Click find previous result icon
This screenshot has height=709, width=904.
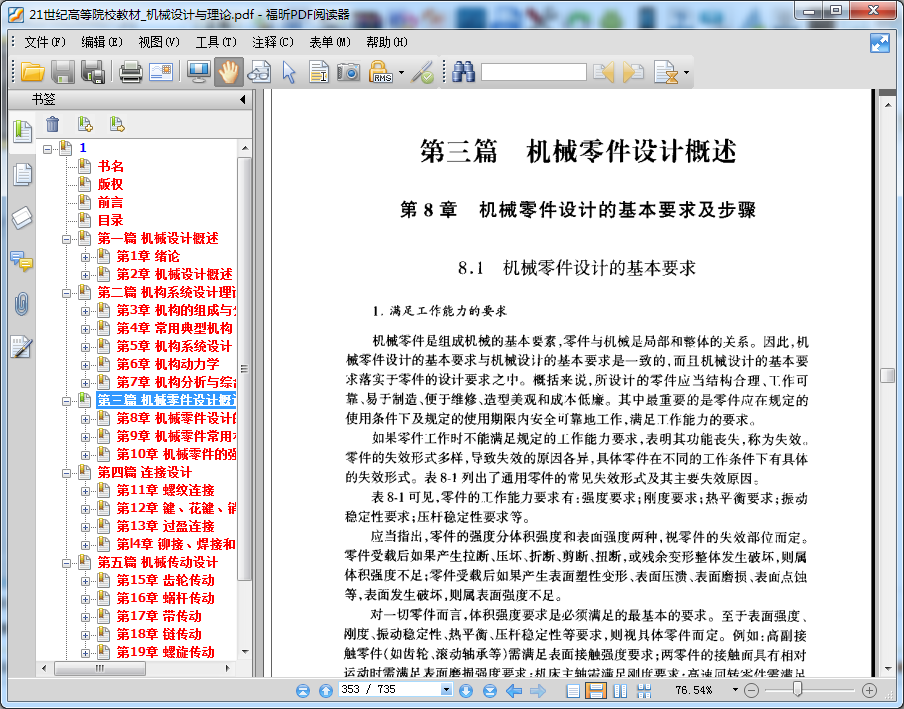pos(604,72)
